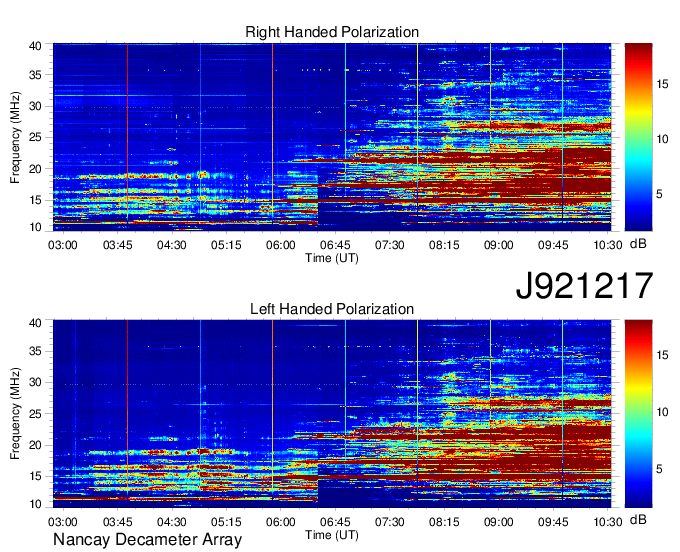Click the 'Right Handed Polarization' plot title

[332, 32]
